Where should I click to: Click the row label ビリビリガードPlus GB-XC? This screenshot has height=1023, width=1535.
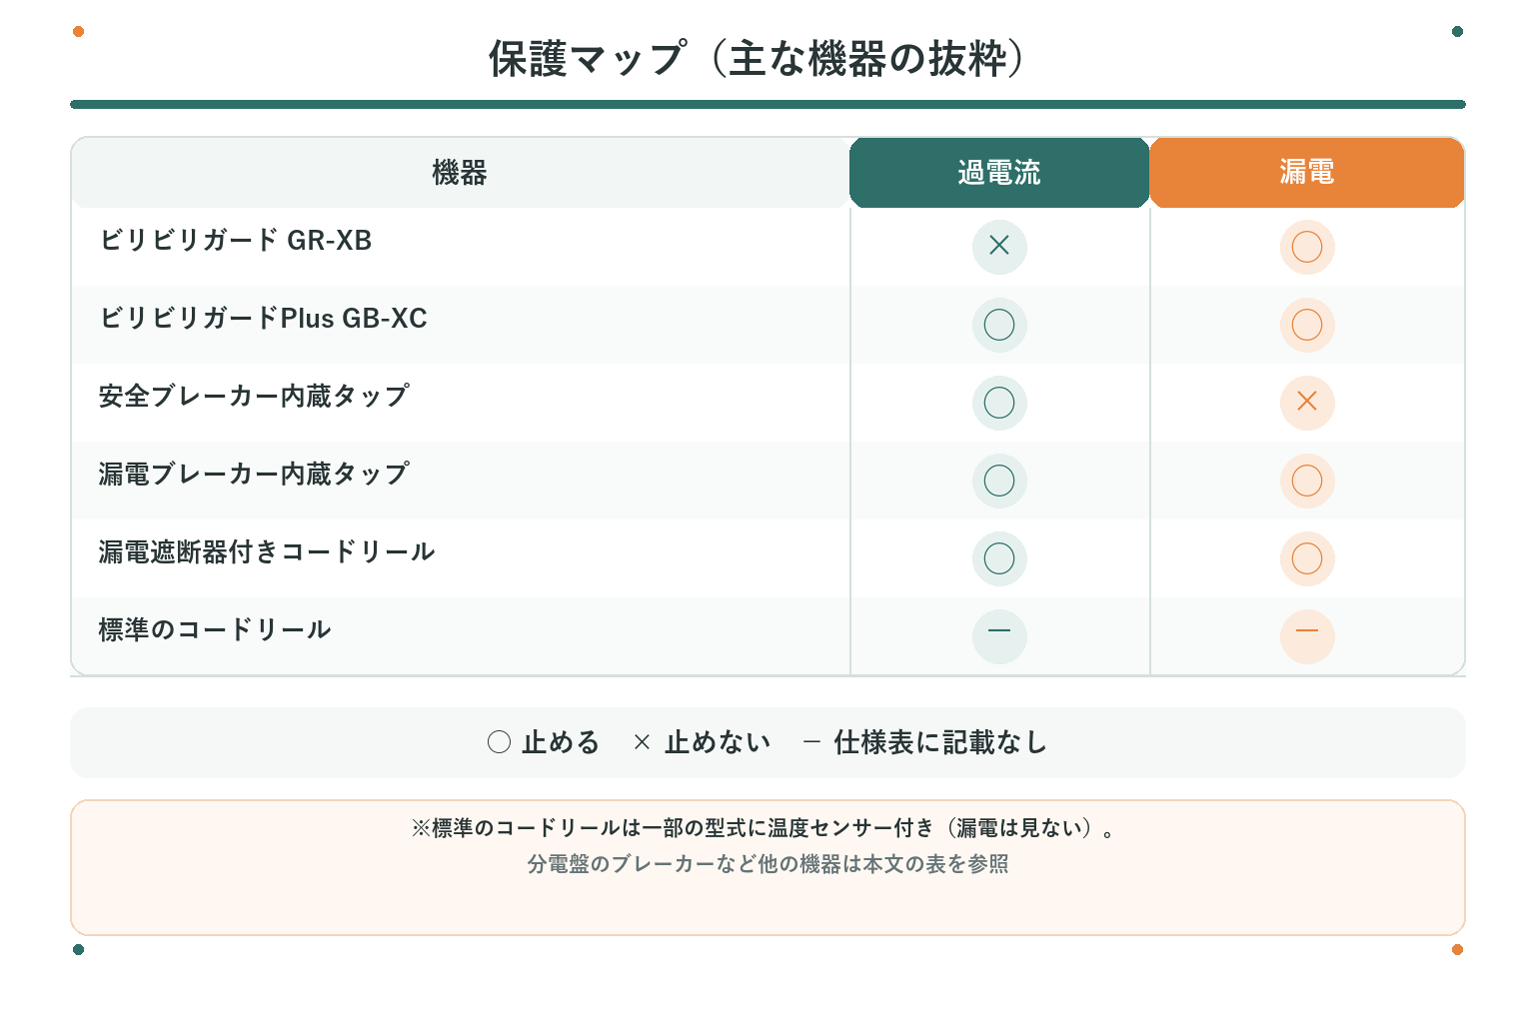tap(263, 319)
